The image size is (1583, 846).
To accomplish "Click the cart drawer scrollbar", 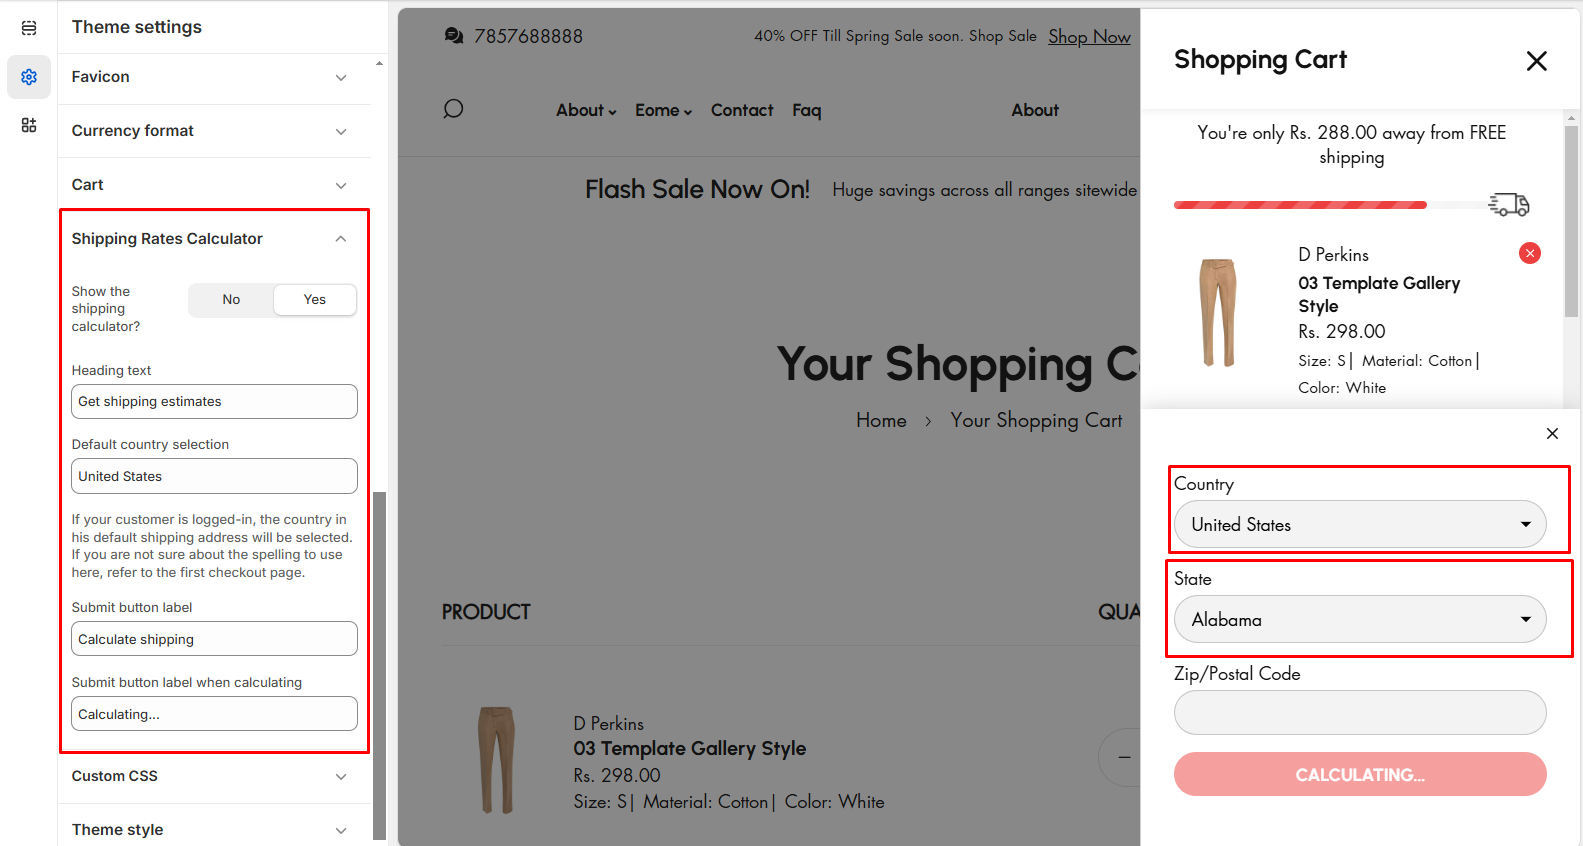I will click(x=1571, y=220).
